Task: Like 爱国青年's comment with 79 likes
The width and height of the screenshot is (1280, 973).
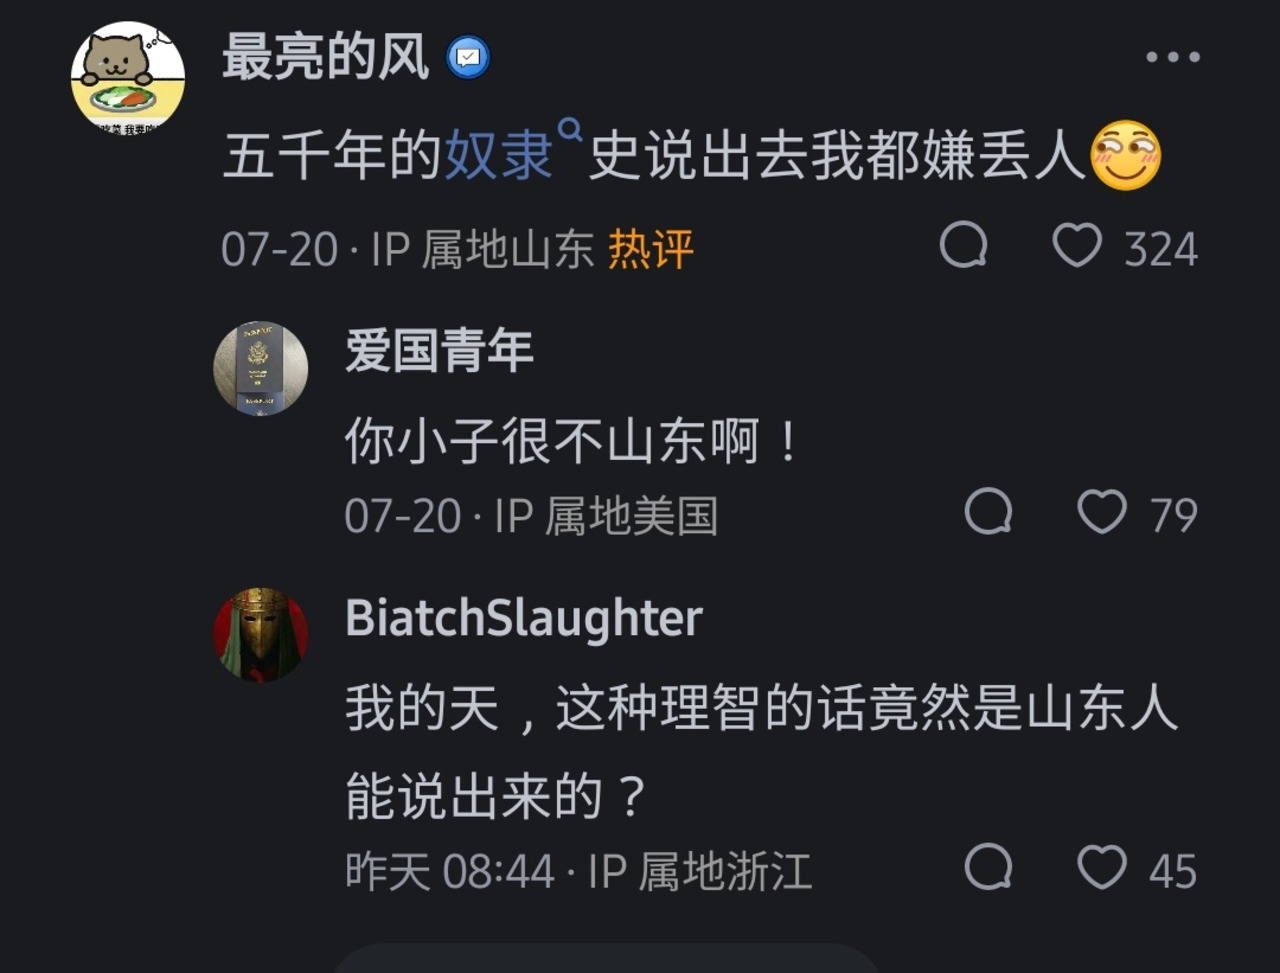Action: tap(1101, 513)
